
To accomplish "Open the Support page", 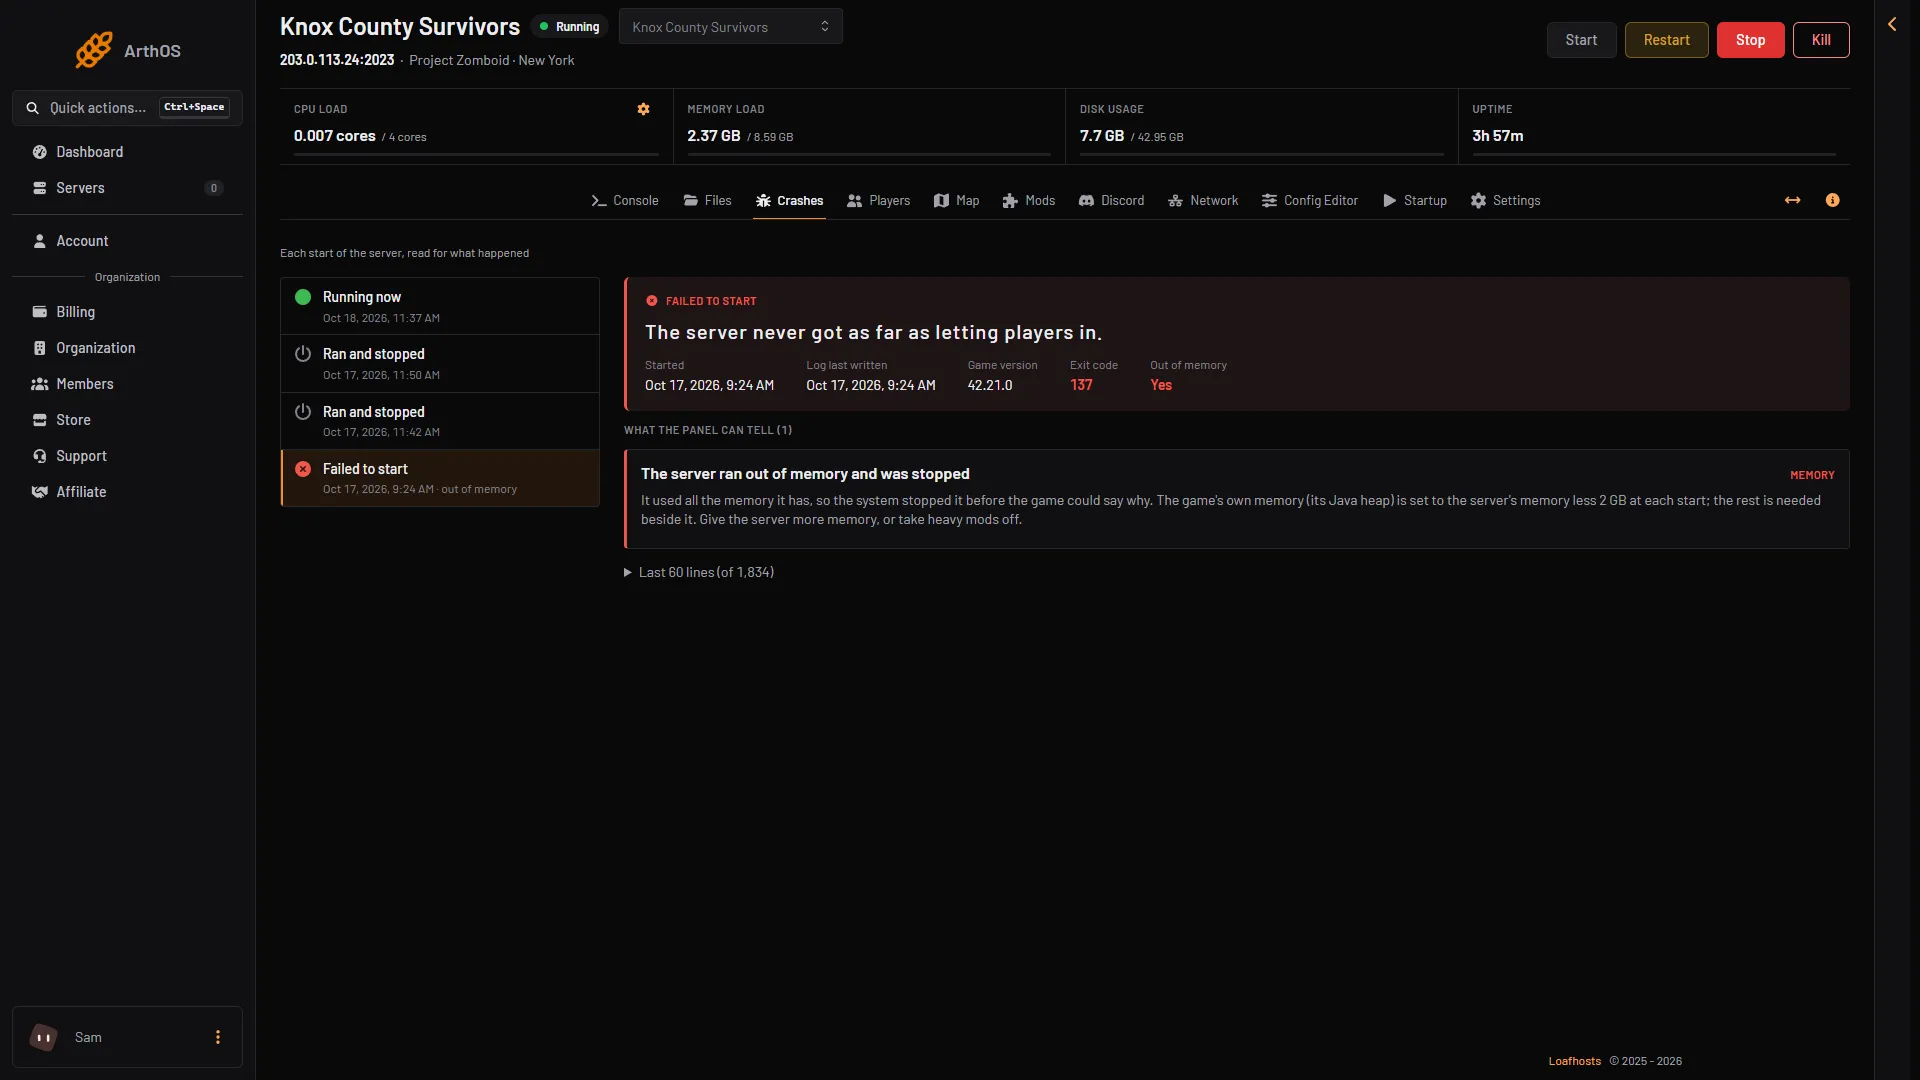I will pos(127,456).
